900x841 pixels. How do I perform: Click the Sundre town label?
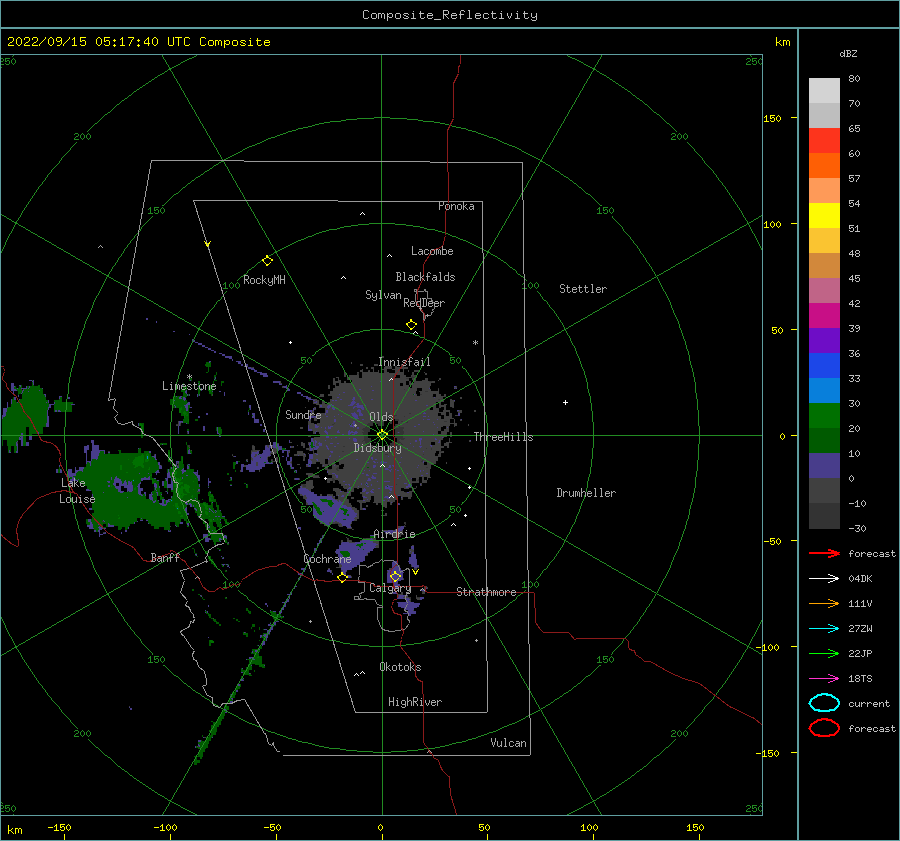[303, 415]
